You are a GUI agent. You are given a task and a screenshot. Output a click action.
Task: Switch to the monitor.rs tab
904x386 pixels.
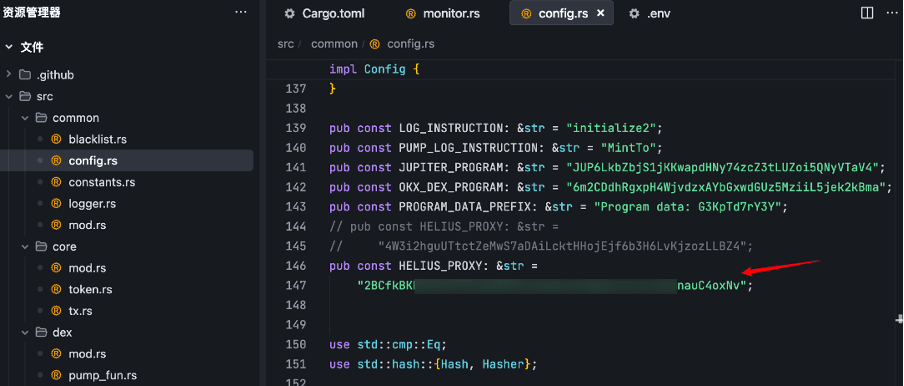[442, 13]
